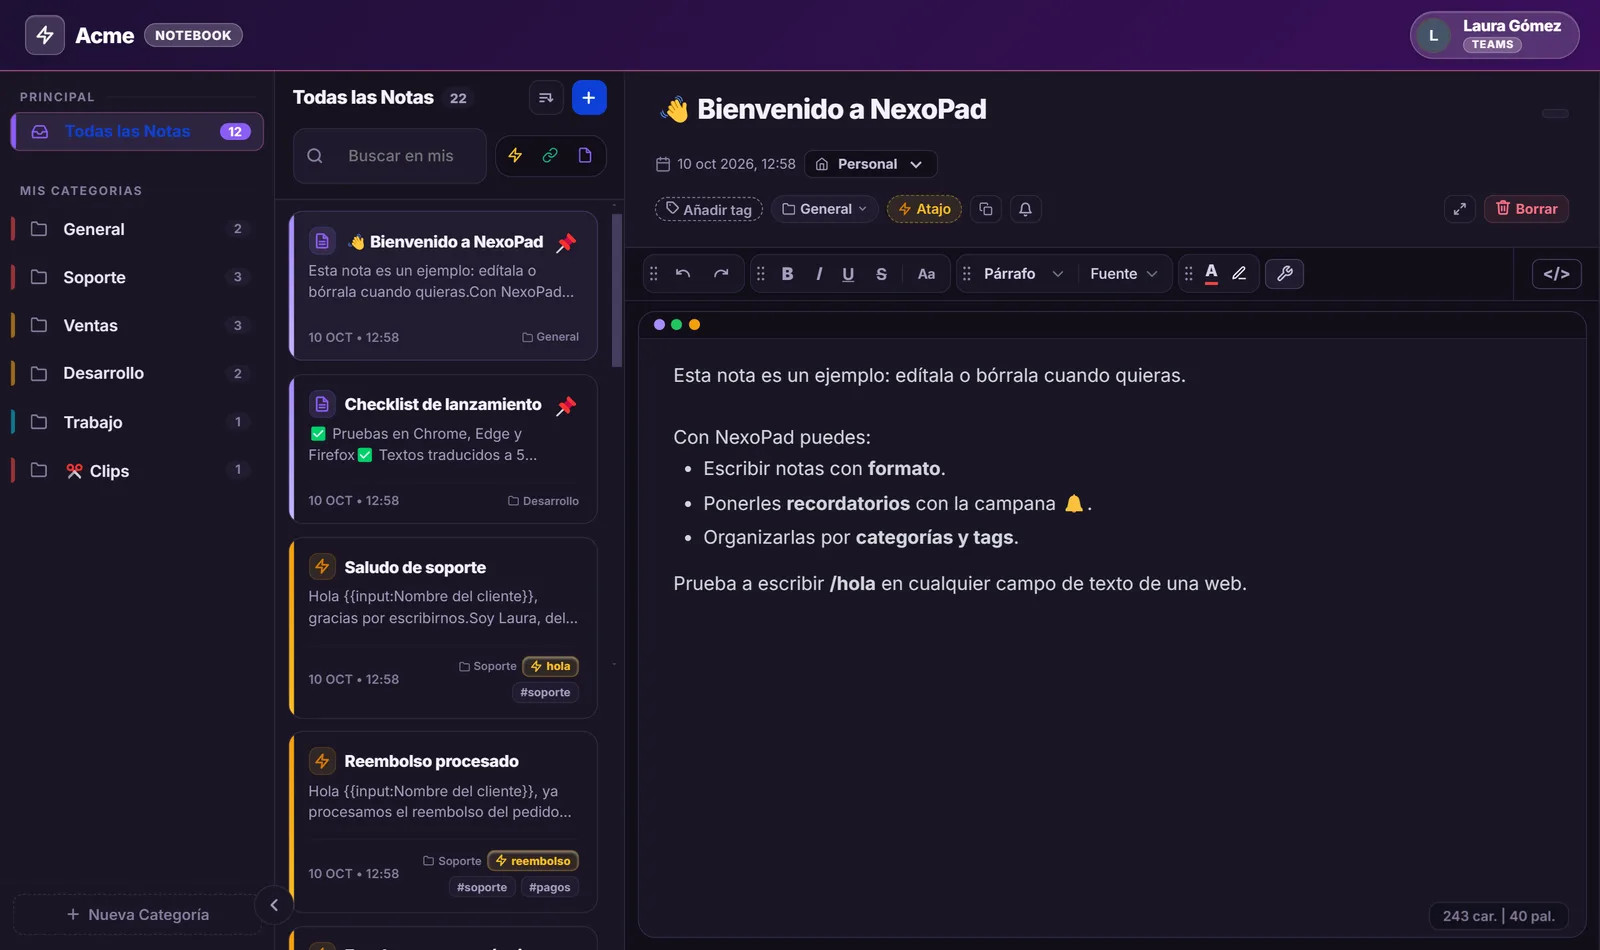Click first toolbar group drag handle
Image resolution: width=1600 pixels, height=950 pixels.
pos(654,273)
